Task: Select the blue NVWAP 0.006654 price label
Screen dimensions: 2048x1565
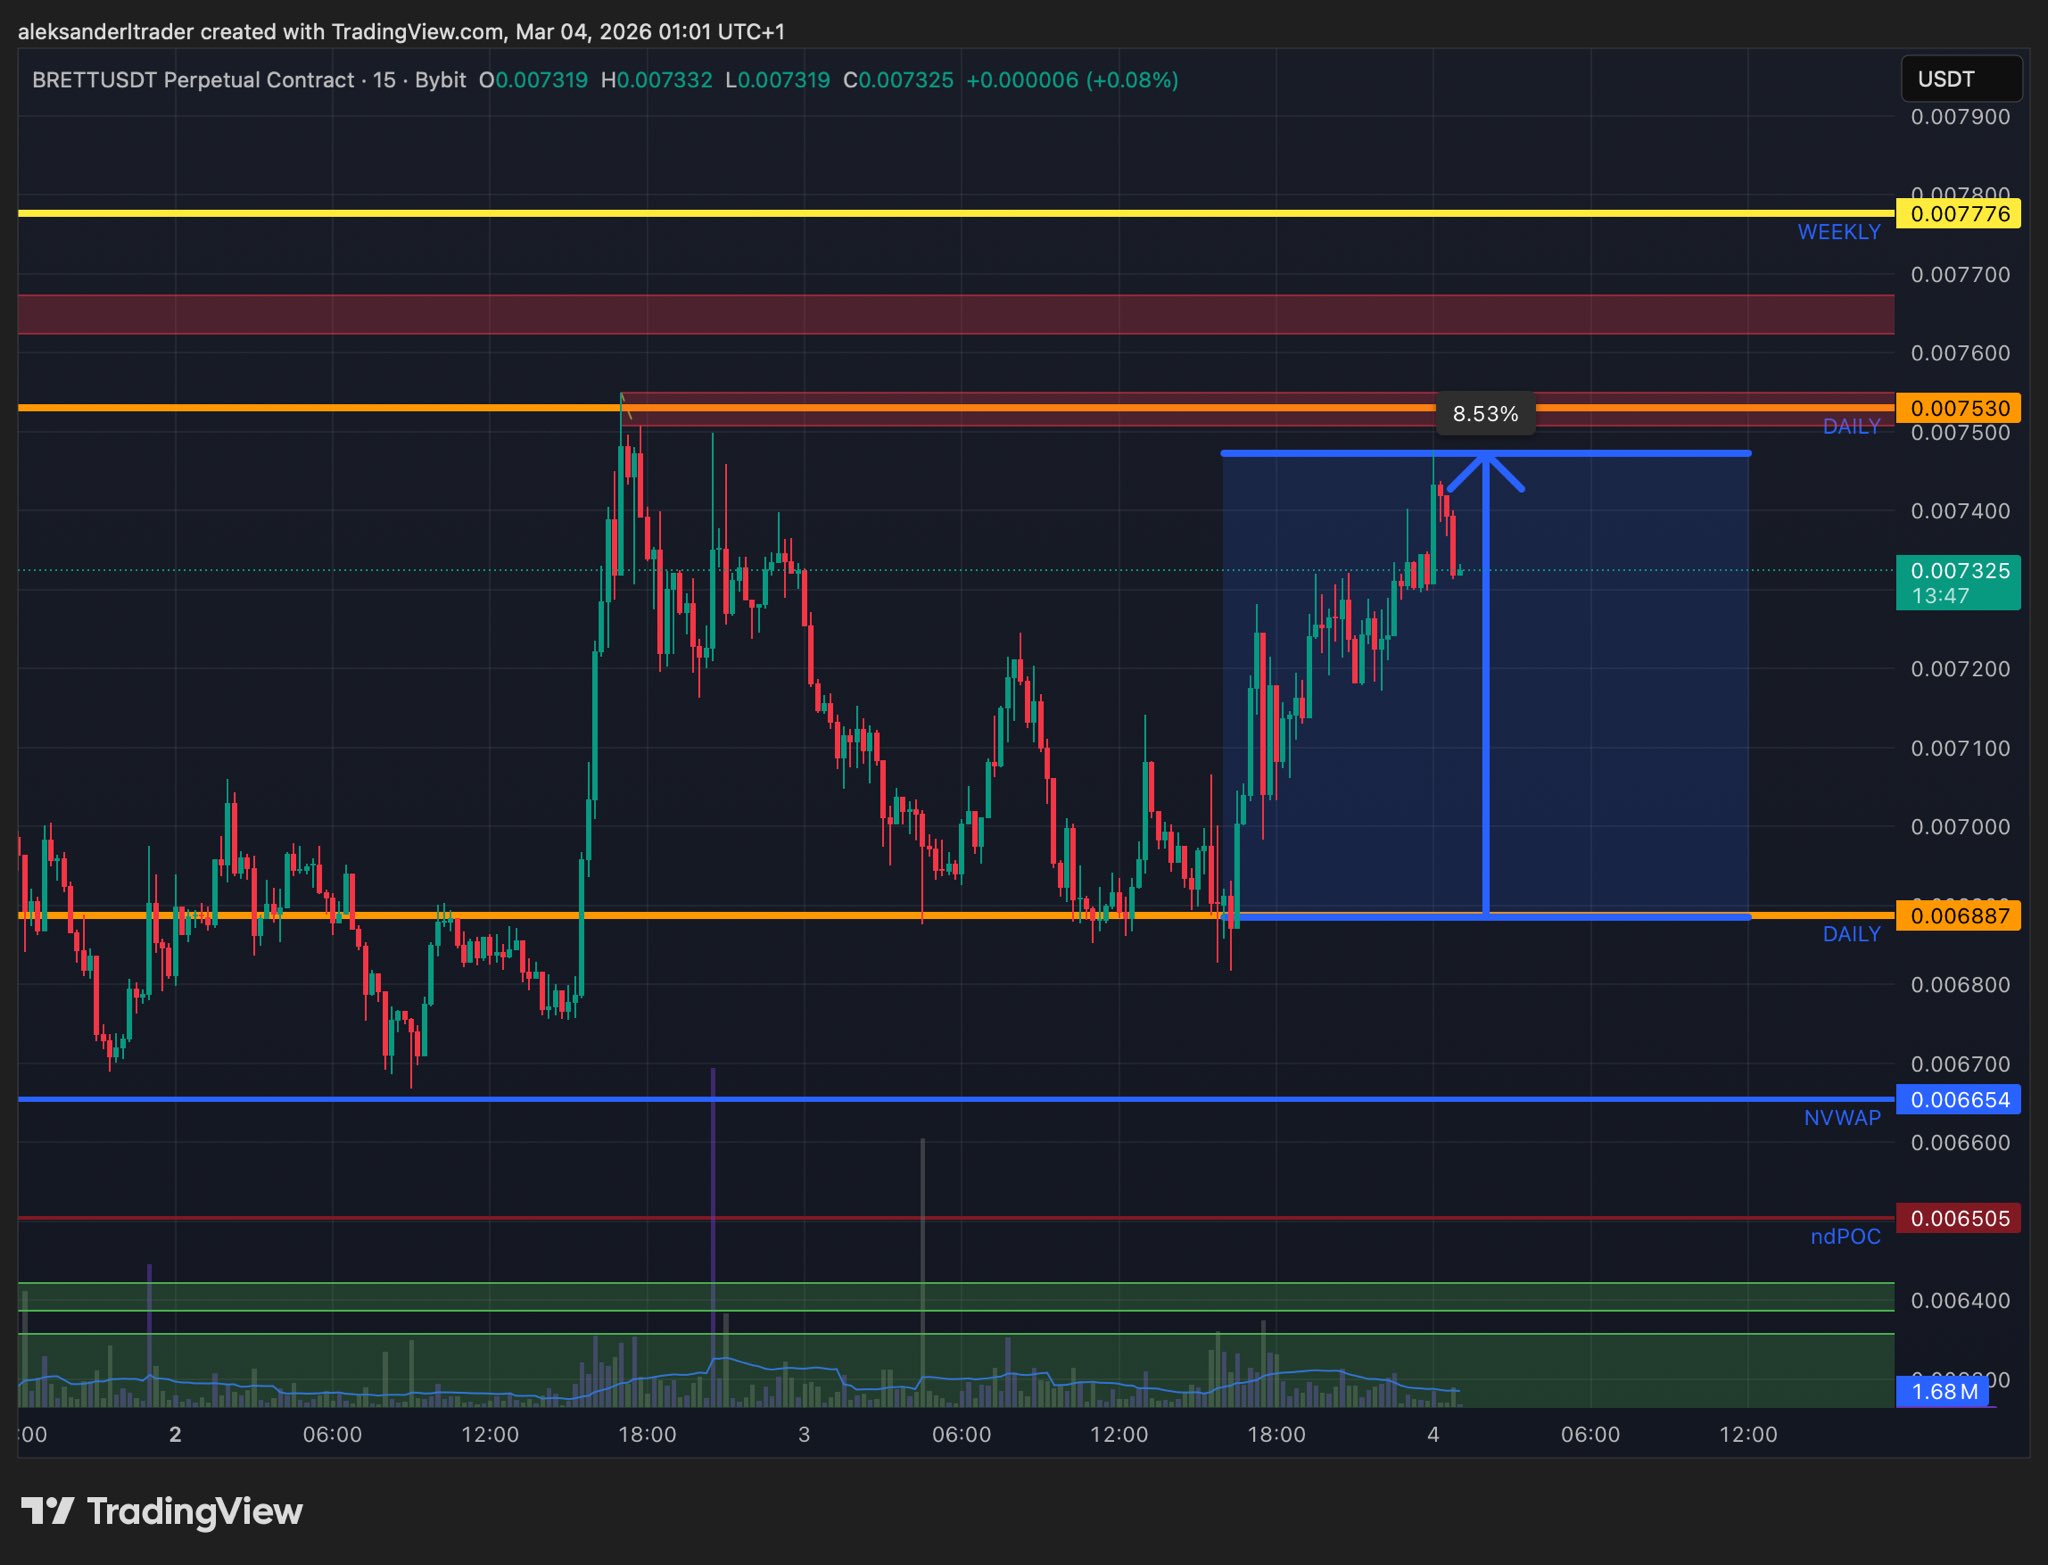Action: 1958,1100
